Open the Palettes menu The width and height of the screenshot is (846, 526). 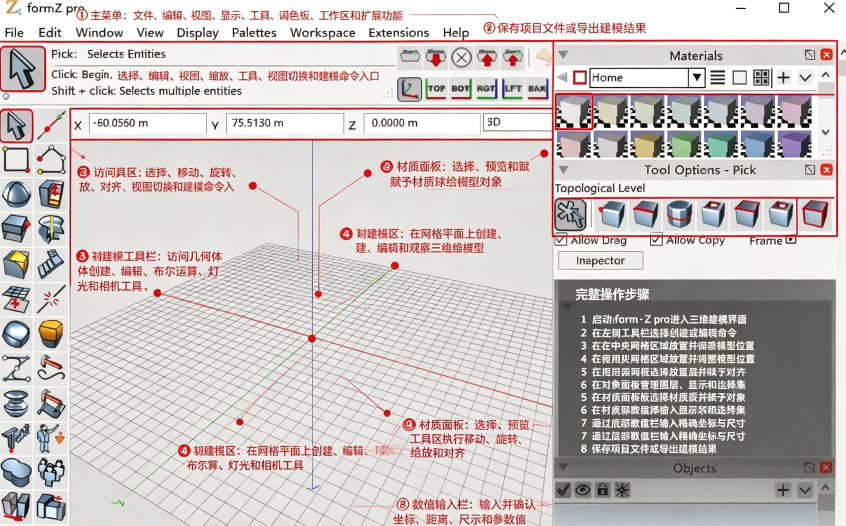click(254, 32)
